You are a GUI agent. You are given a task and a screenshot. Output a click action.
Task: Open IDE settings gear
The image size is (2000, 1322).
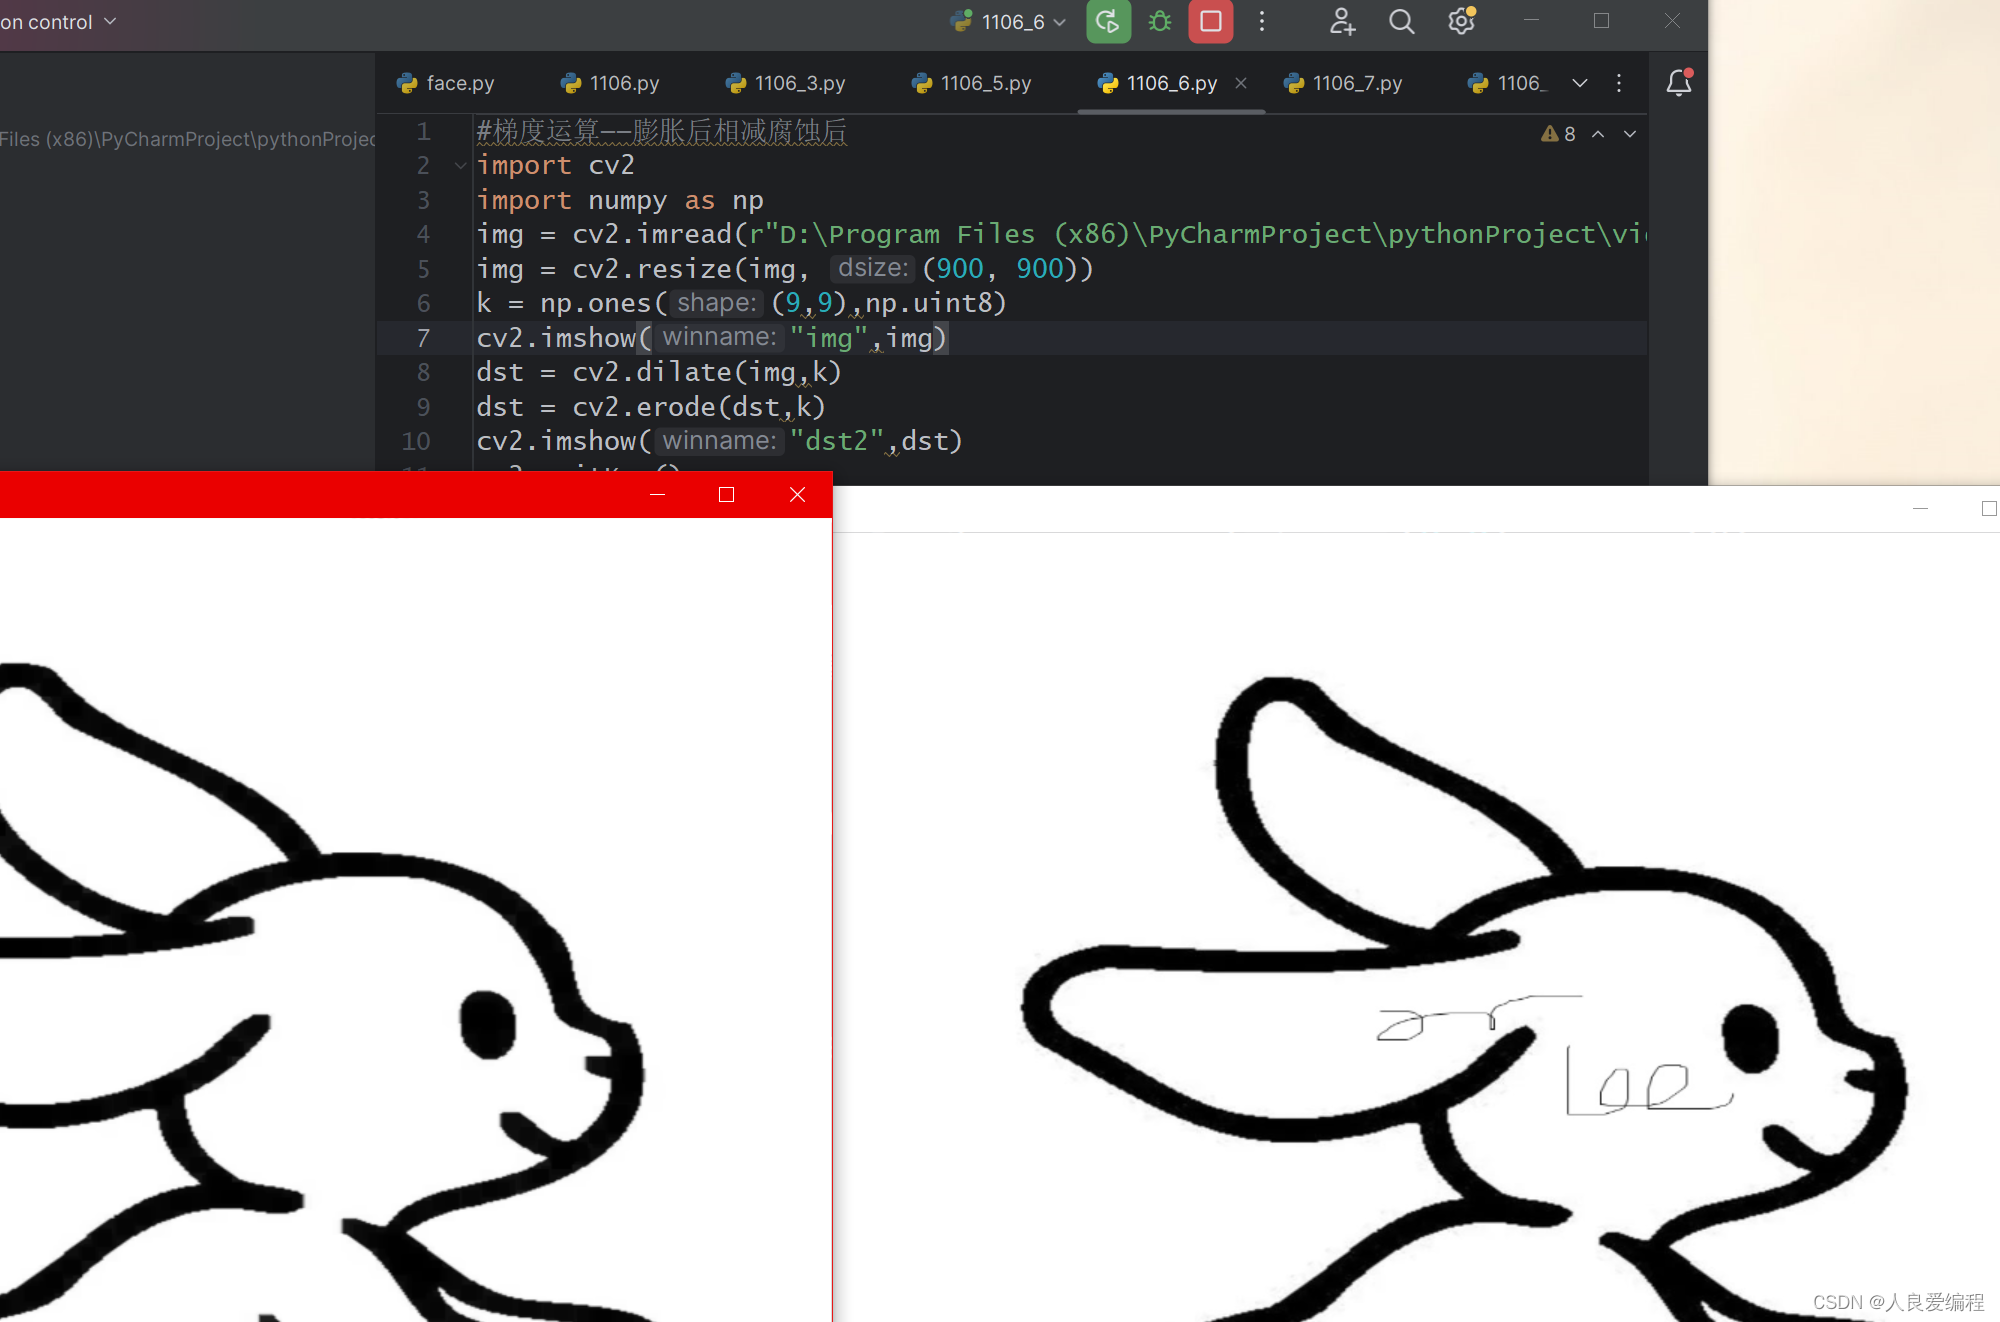click(1461, 22)
